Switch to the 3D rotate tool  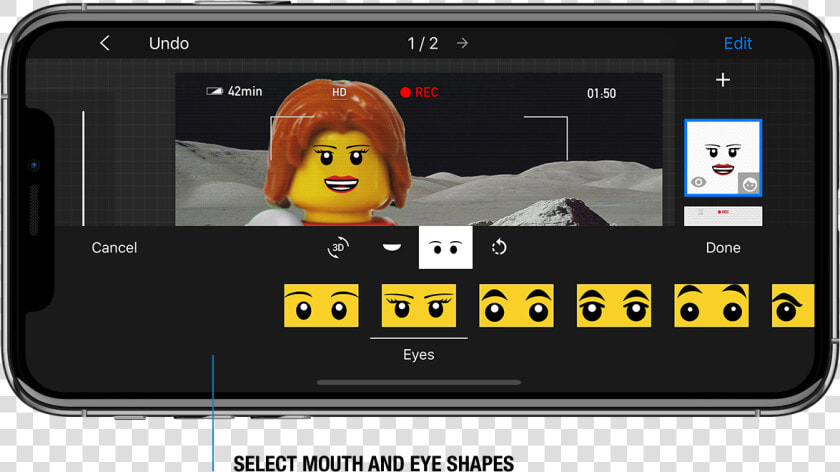[338, 248]
